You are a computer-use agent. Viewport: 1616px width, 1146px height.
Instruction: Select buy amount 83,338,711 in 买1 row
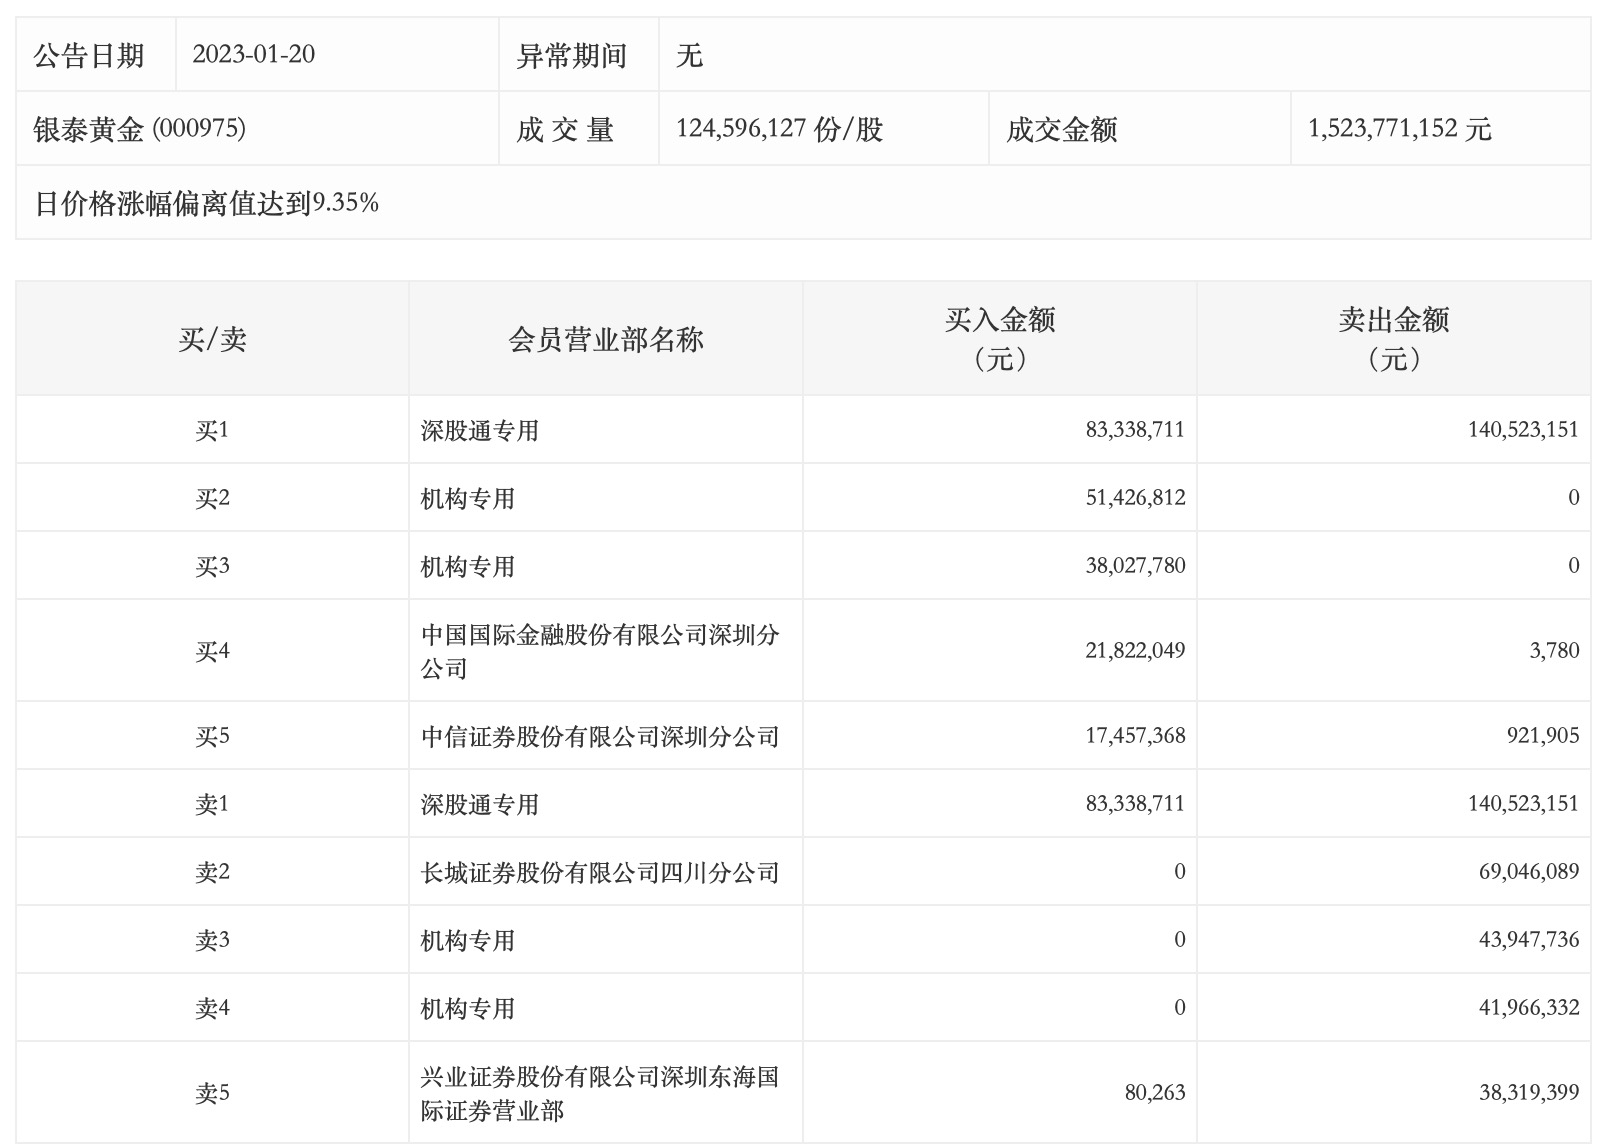[1135, 430]
